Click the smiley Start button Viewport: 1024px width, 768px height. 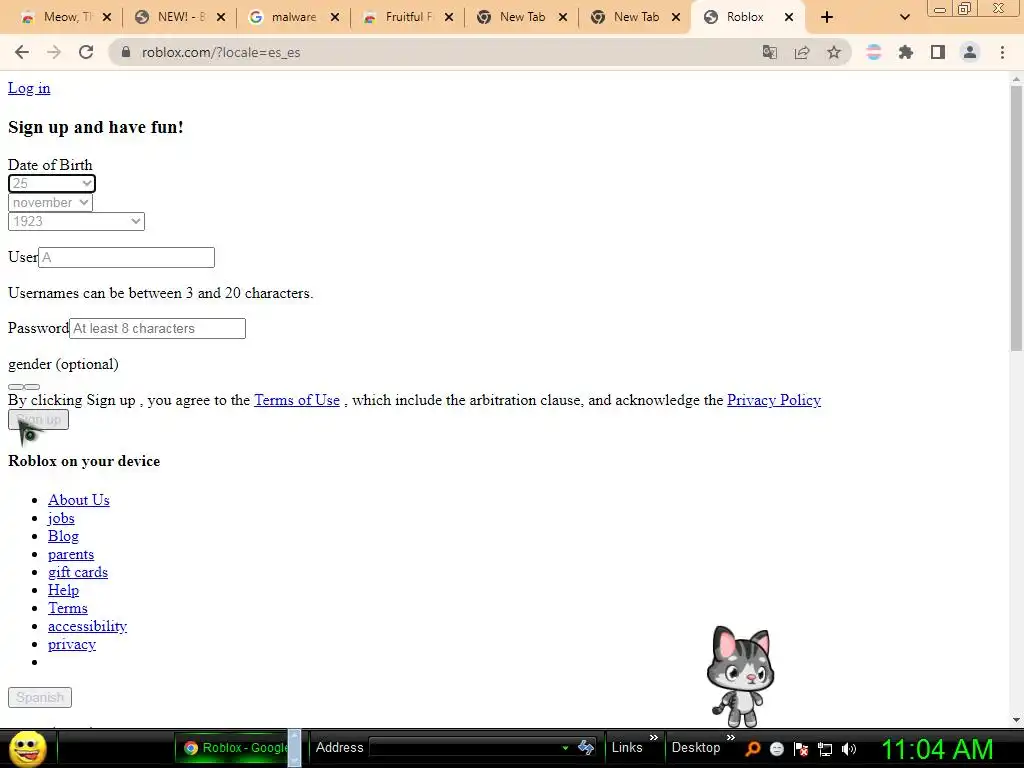coord(27,748)
